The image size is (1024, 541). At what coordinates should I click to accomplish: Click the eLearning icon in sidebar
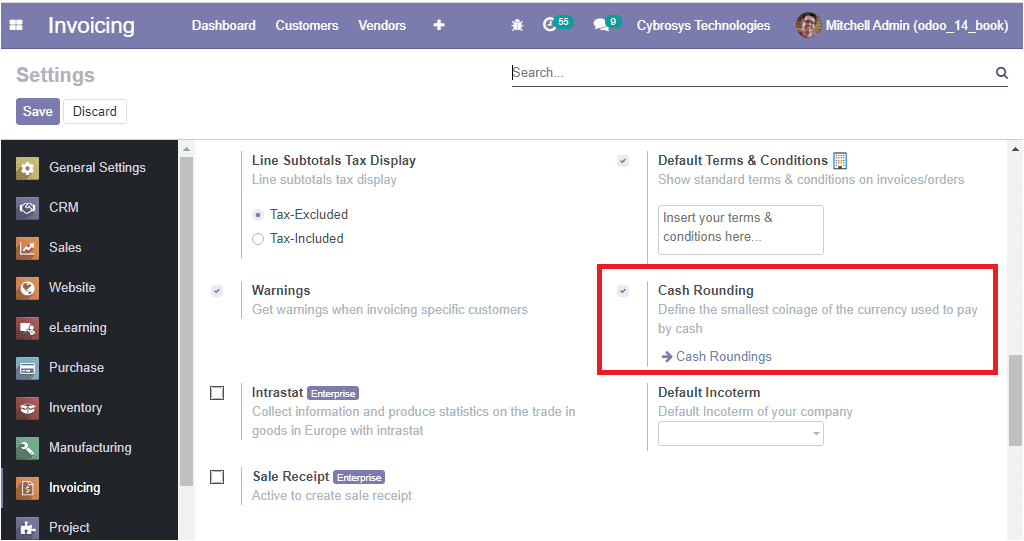coord(27,328)
